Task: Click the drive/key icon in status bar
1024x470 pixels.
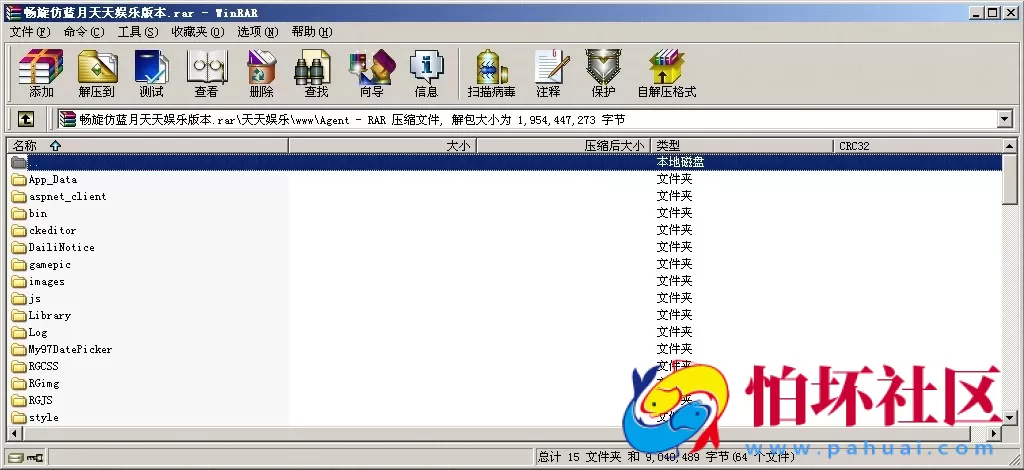Action: 25,456
